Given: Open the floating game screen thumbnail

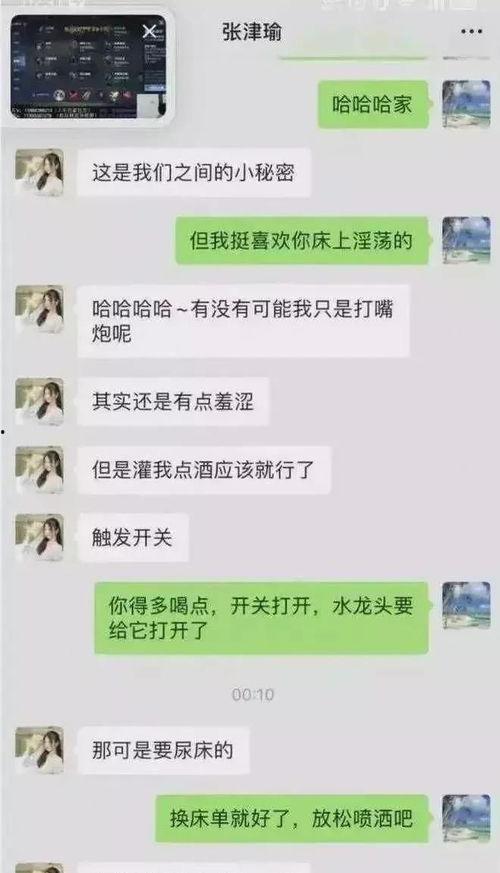Looking at the screenshot, I should click(88, 67).
